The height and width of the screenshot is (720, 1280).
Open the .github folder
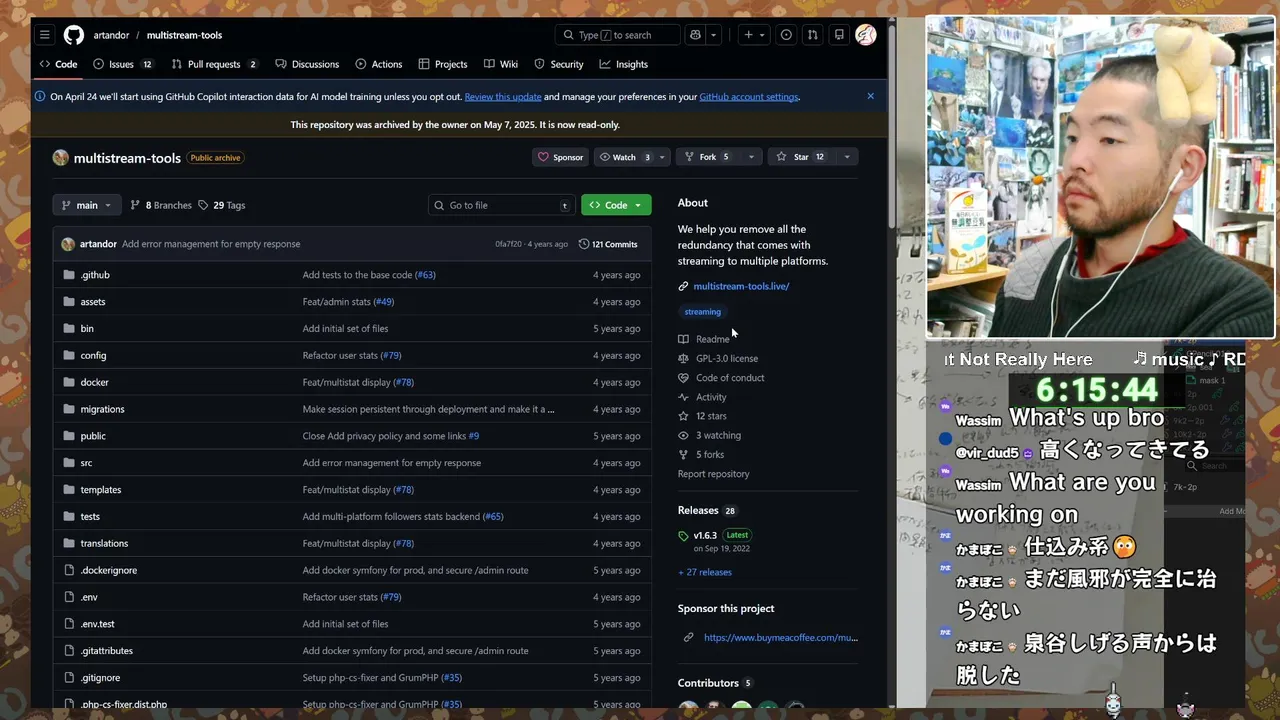pyautogui.click(x=95, y=275)
